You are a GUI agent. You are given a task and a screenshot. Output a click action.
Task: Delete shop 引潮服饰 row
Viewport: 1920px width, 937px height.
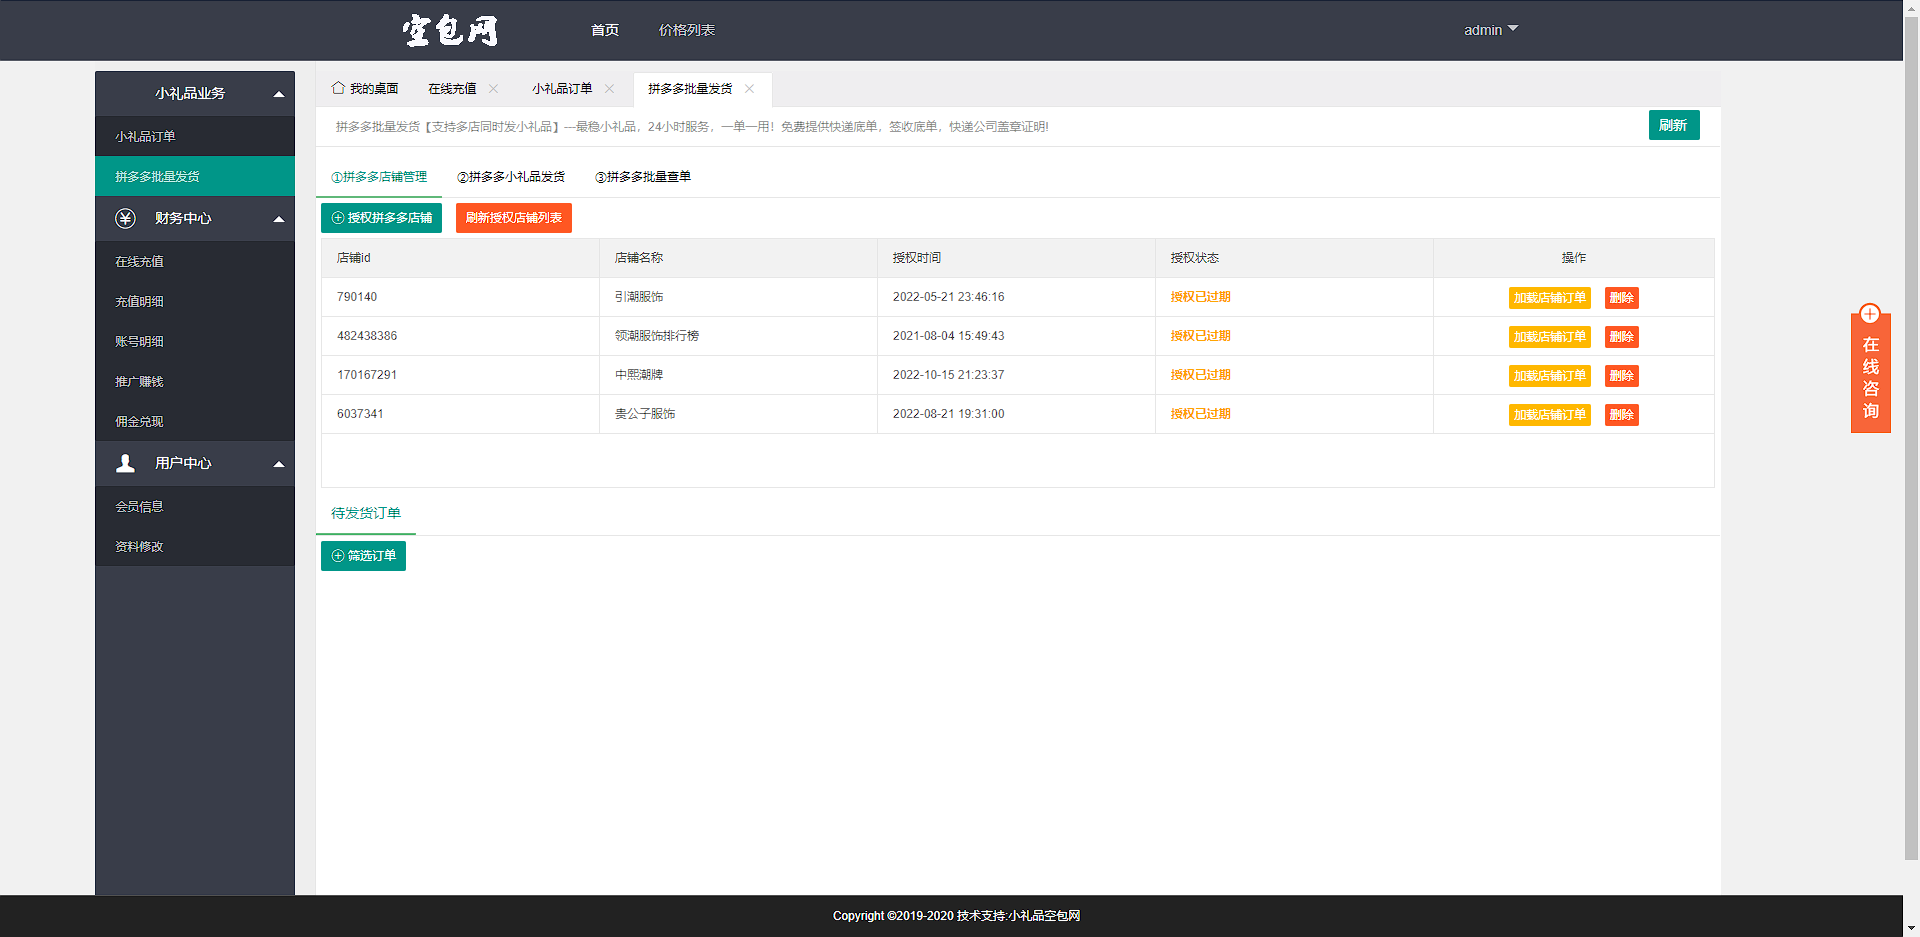pos(1622,298)
